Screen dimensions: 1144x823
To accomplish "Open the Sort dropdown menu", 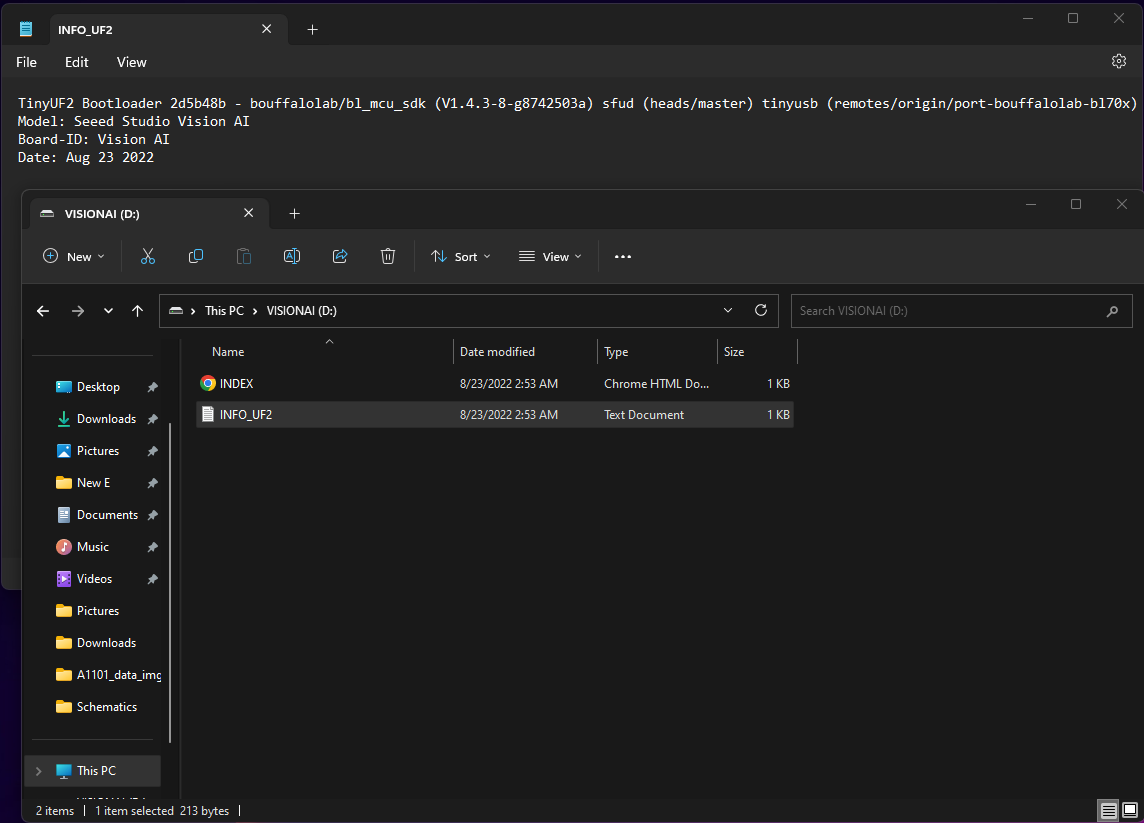I will pos(461,257).
